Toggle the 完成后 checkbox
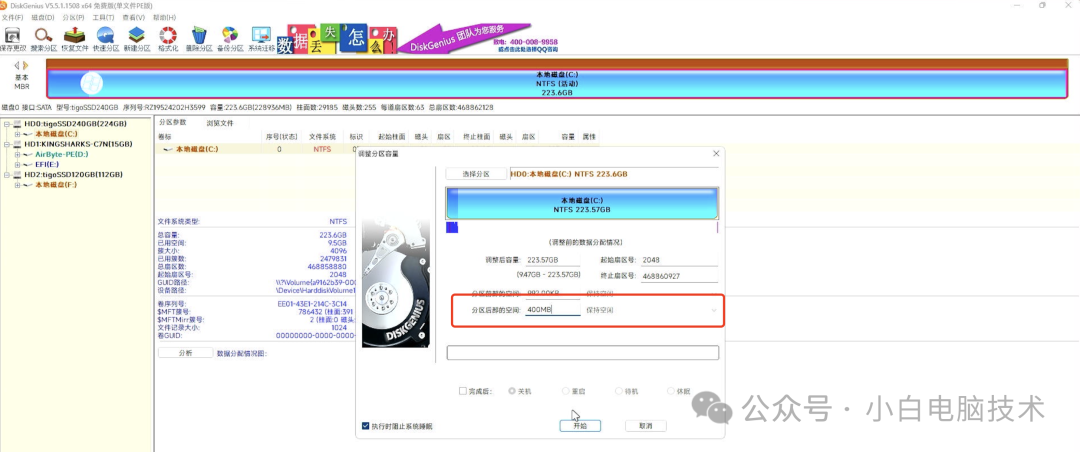Screen dimensions: 1080x452 463,391
